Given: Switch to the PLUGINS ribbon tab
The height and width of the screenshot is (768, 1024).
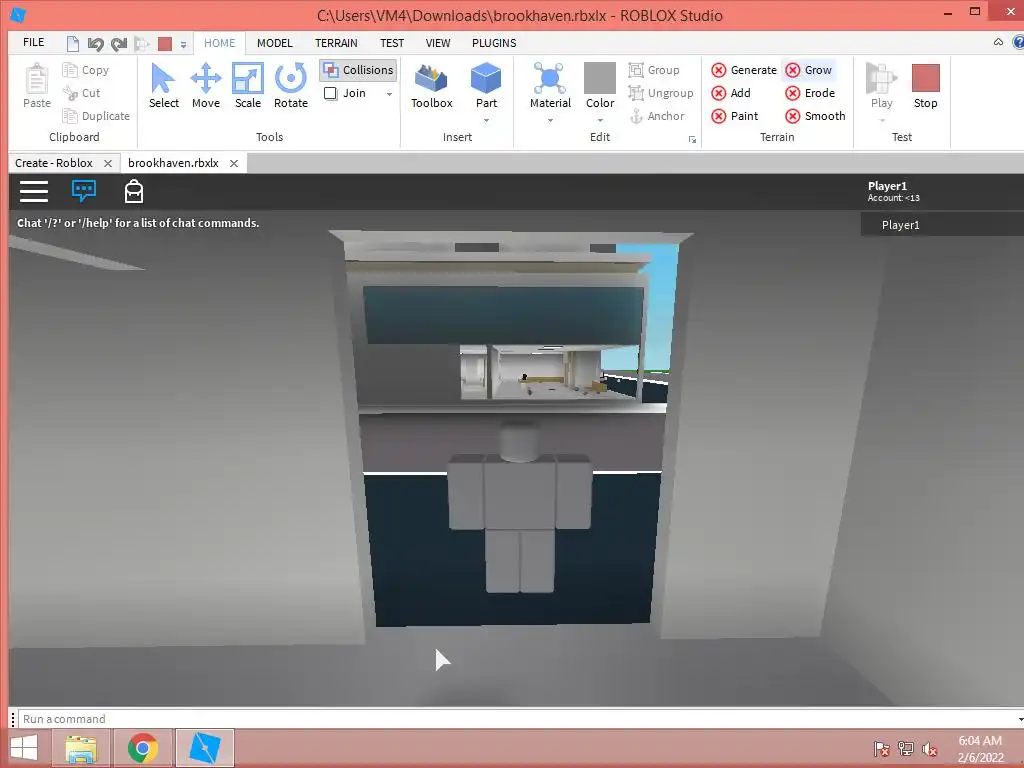Looking at the screenshot, I should pyautogui.click(x=494, y=43).
